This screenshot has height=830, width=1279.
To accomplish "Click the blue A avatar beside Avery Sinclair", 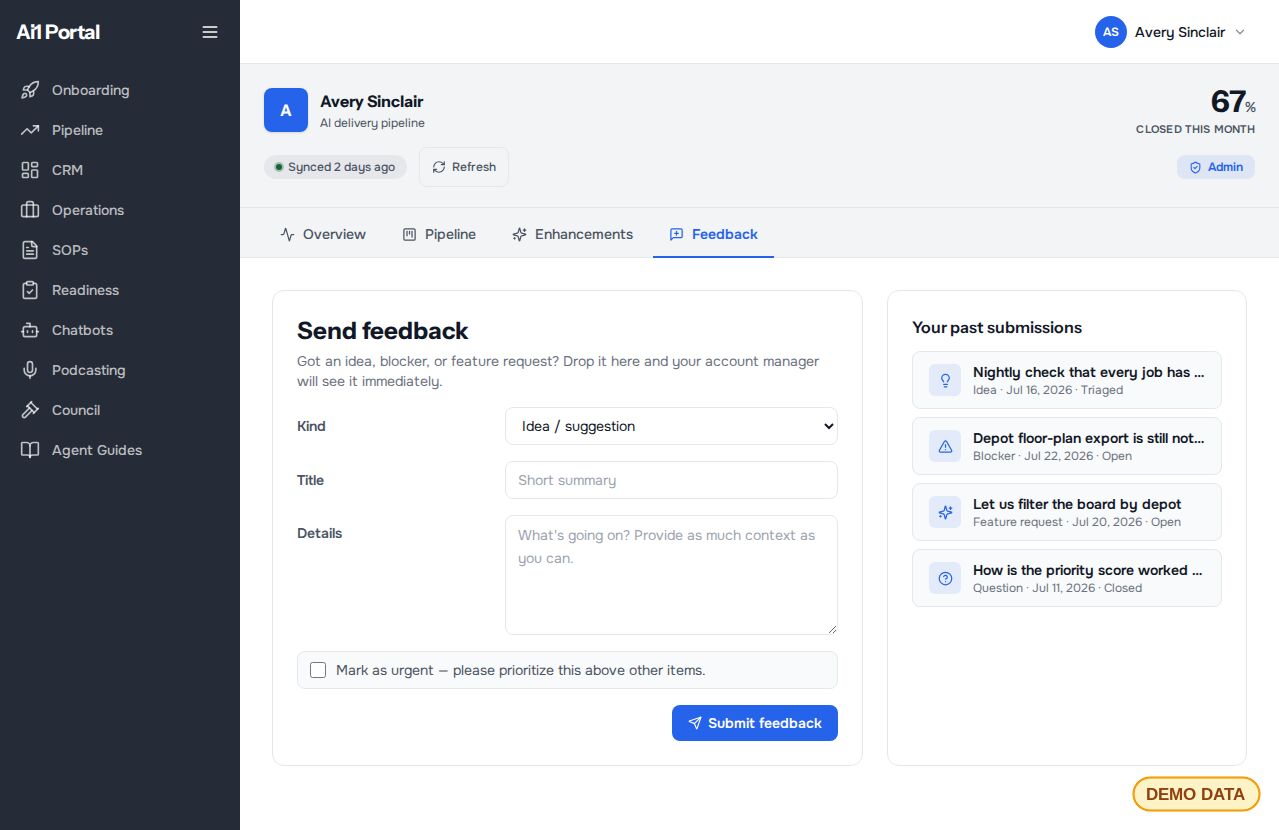I will [286, 110].
